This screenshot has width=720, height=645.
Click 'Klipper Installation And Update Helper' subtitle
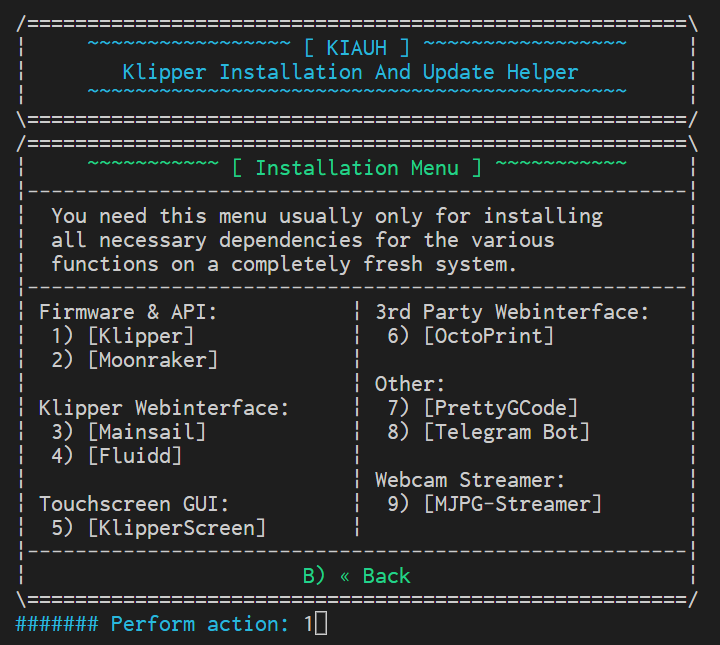[x=350, y=72]
